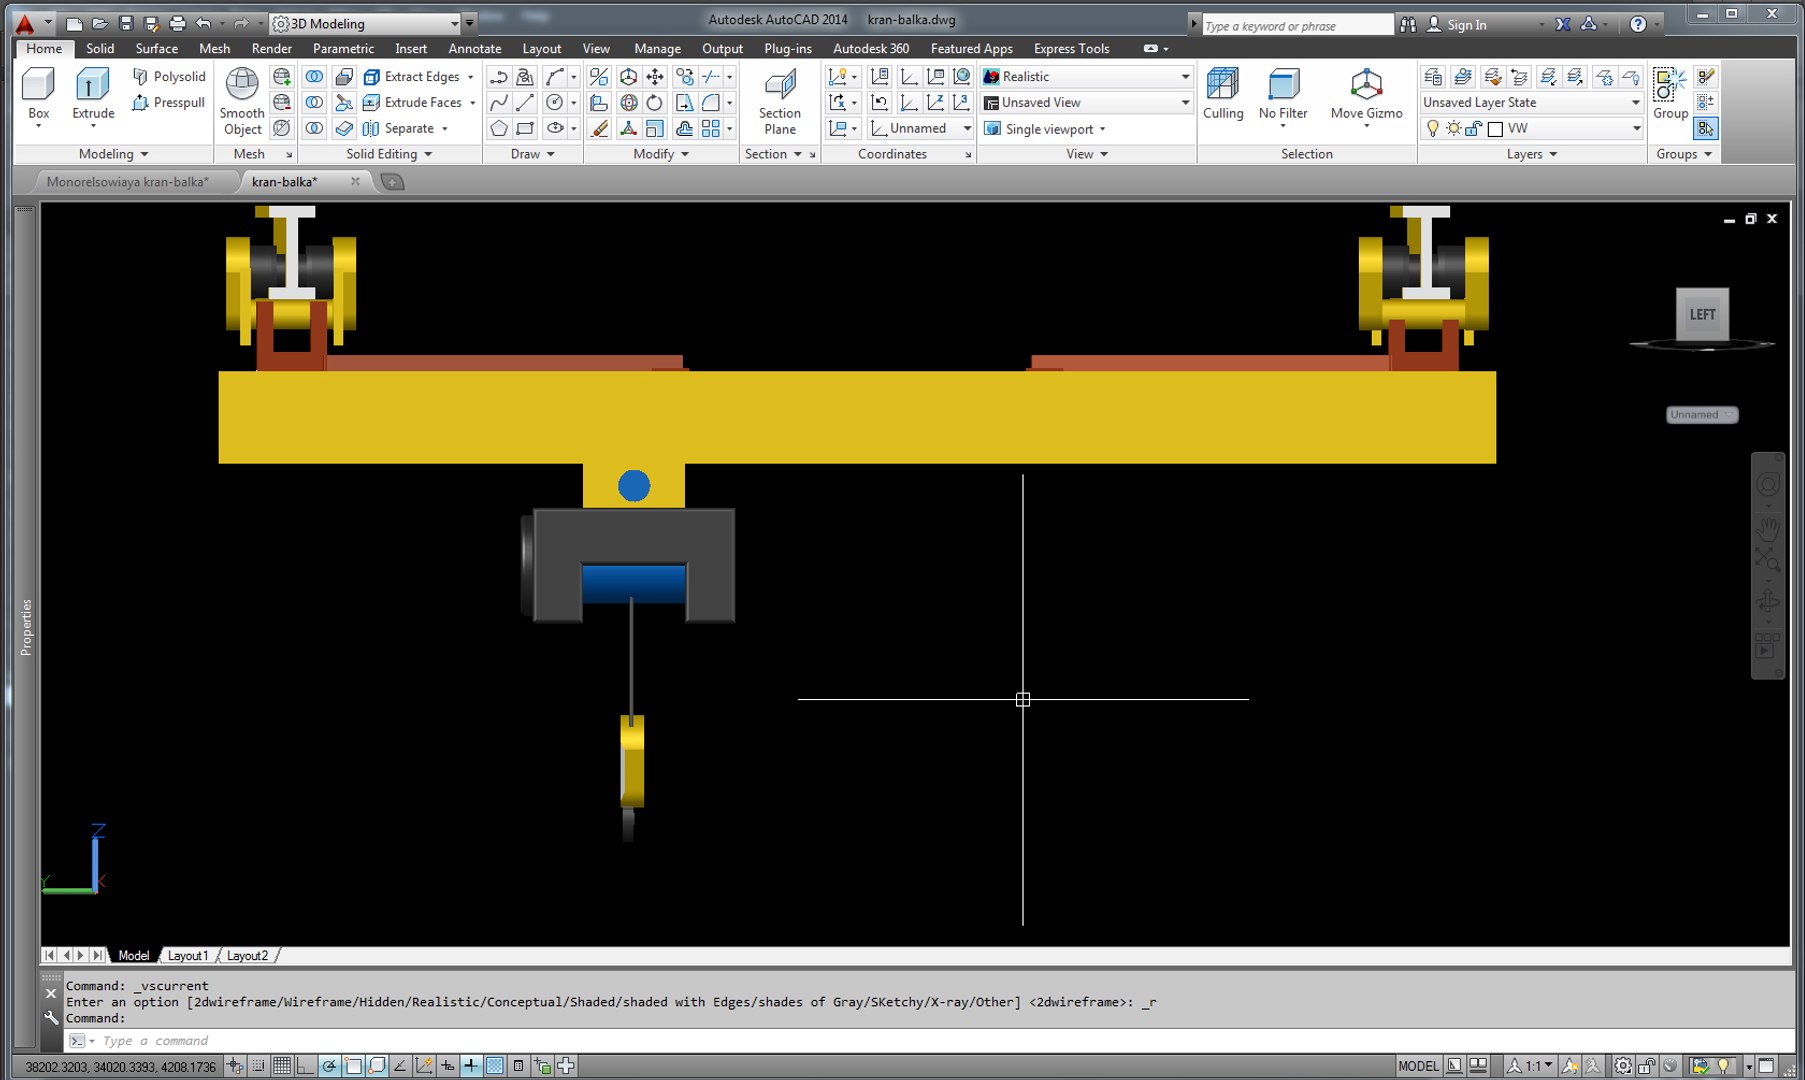Click the Save icon in quick access toolbar
The image size is (1805, 1080).
tap(126, 23)
